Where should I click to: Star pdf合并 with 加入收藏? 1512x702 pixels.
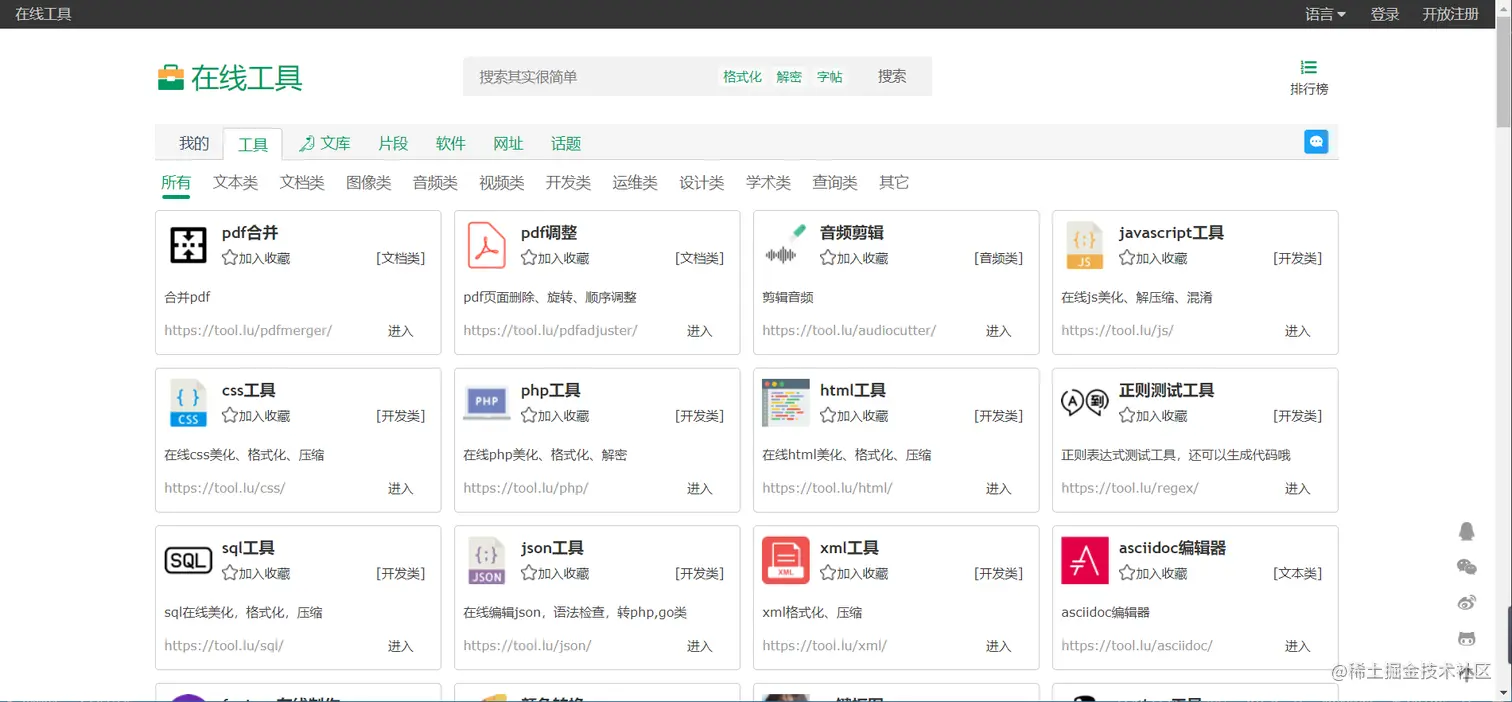pos(256,258)
